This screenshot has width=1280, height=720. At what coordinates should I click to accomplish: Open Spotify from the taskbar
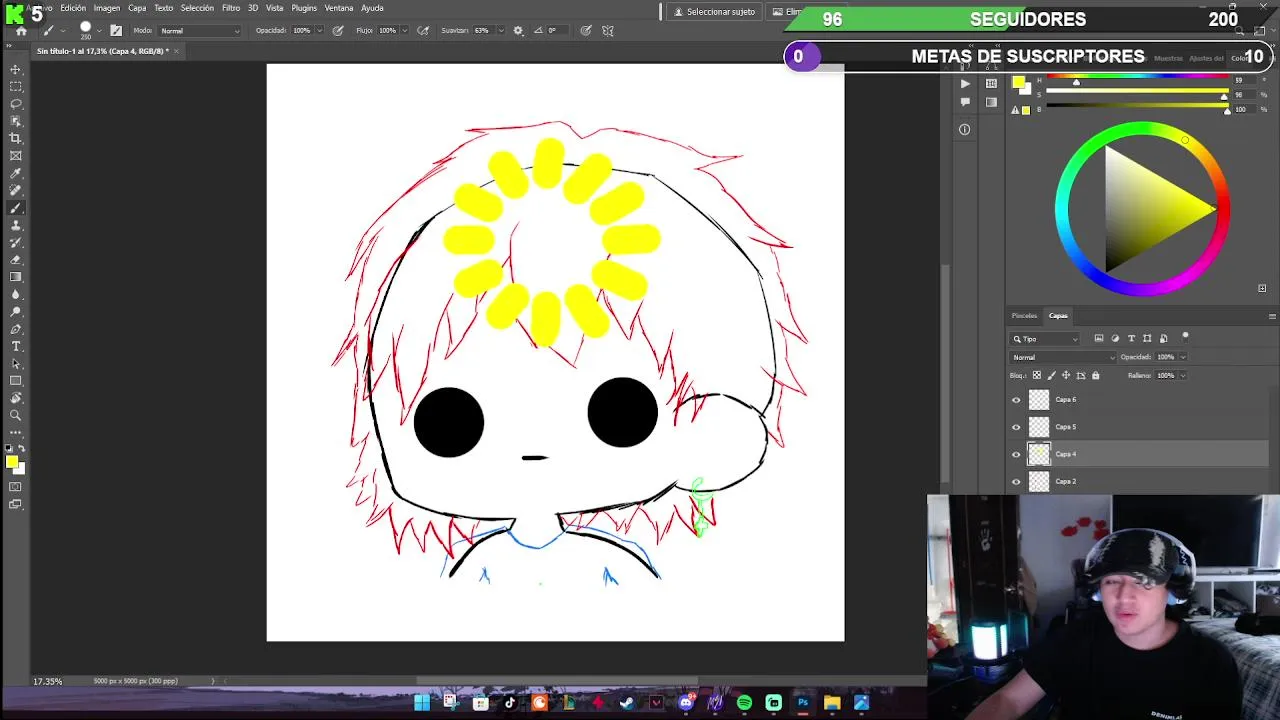click(x=744, y=703)
